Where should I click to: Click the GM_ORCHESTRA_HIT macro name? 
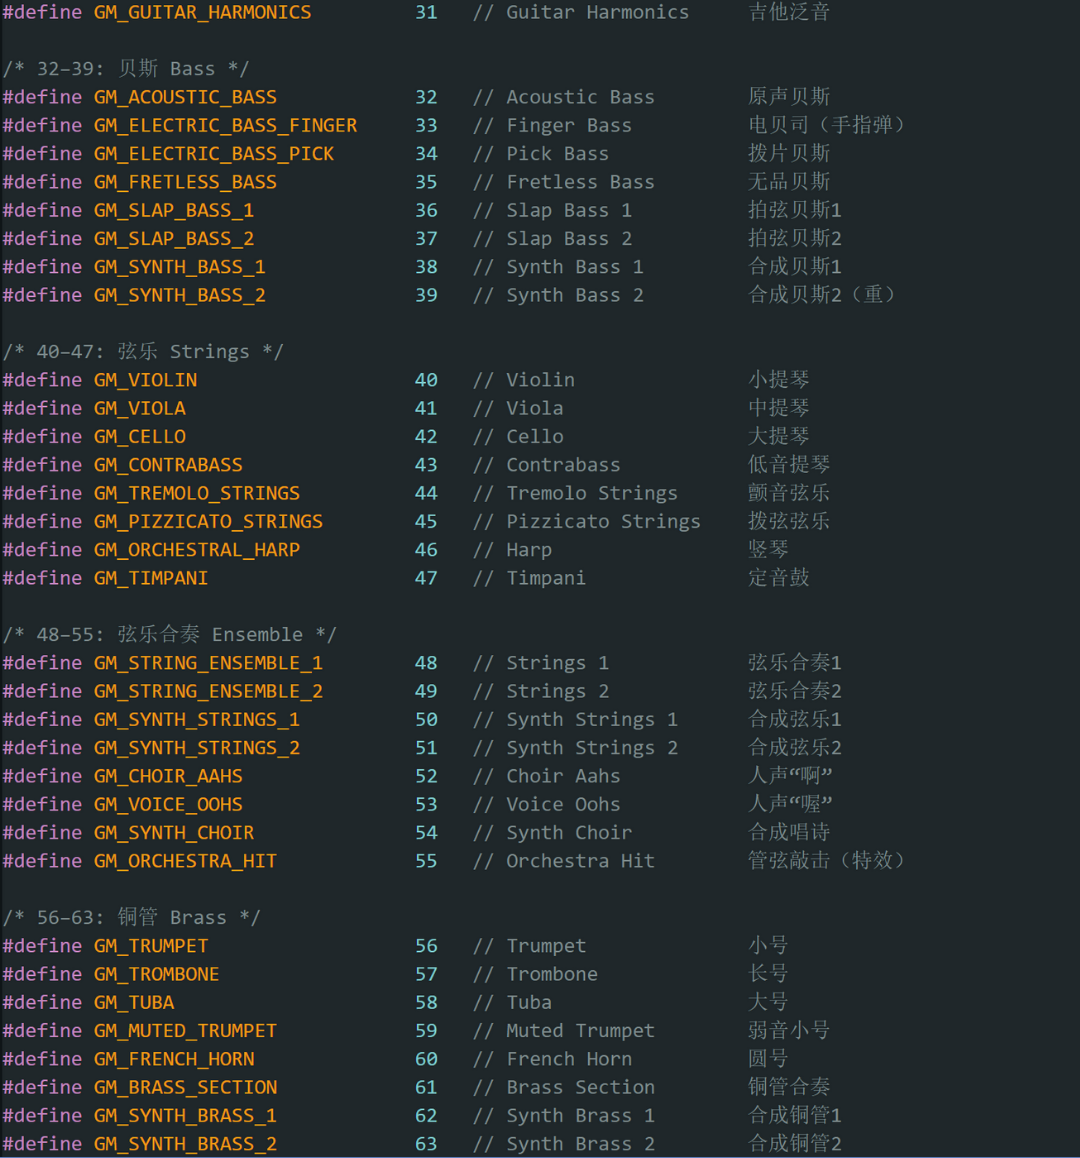click(185, 861)
